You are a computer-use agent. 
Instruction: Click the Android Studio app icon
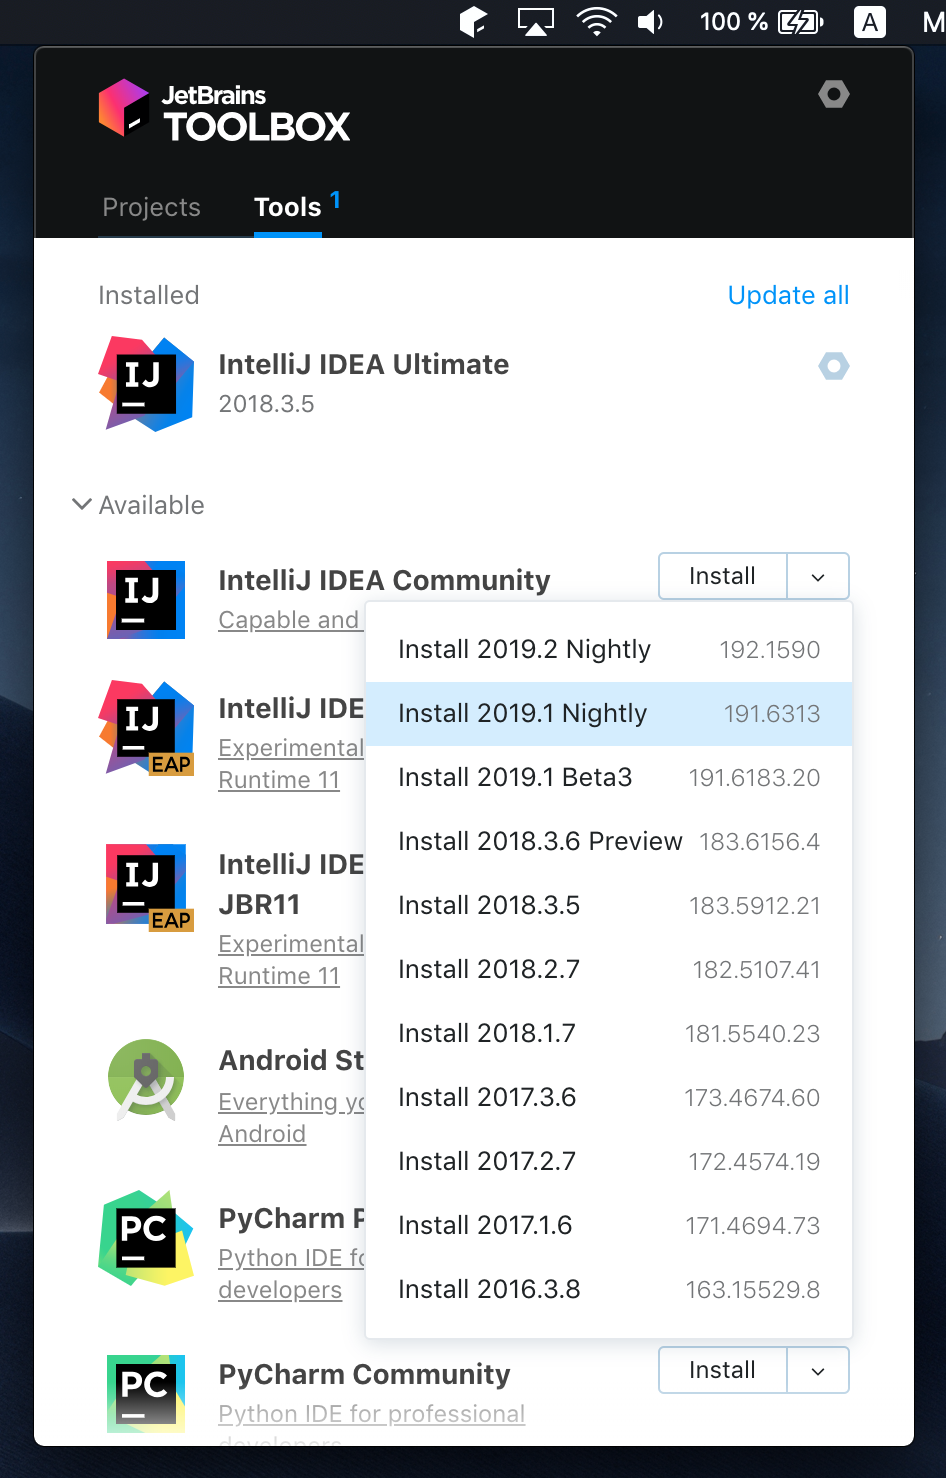(x=146, y=1080)
